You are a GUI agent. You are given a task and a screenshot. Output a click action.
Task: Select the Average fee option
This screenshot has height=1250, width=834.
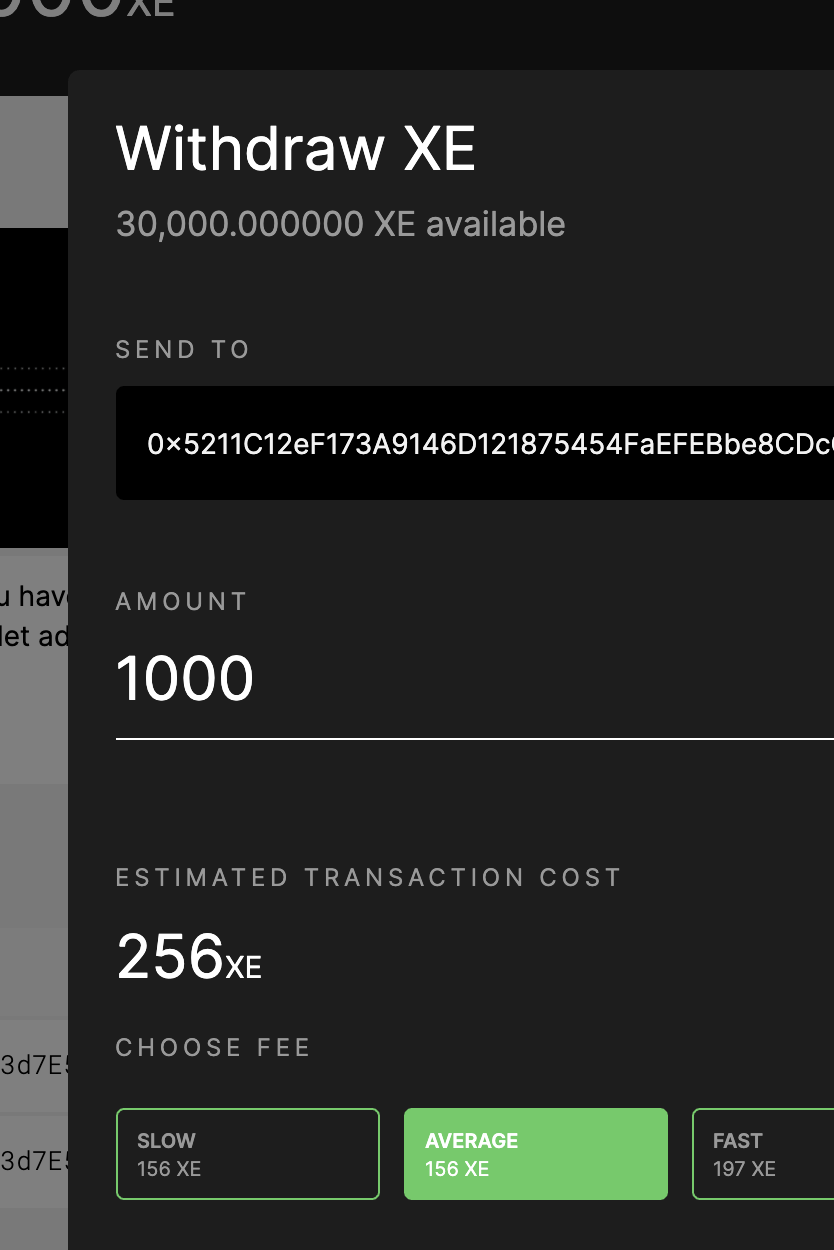point(535,1153)
